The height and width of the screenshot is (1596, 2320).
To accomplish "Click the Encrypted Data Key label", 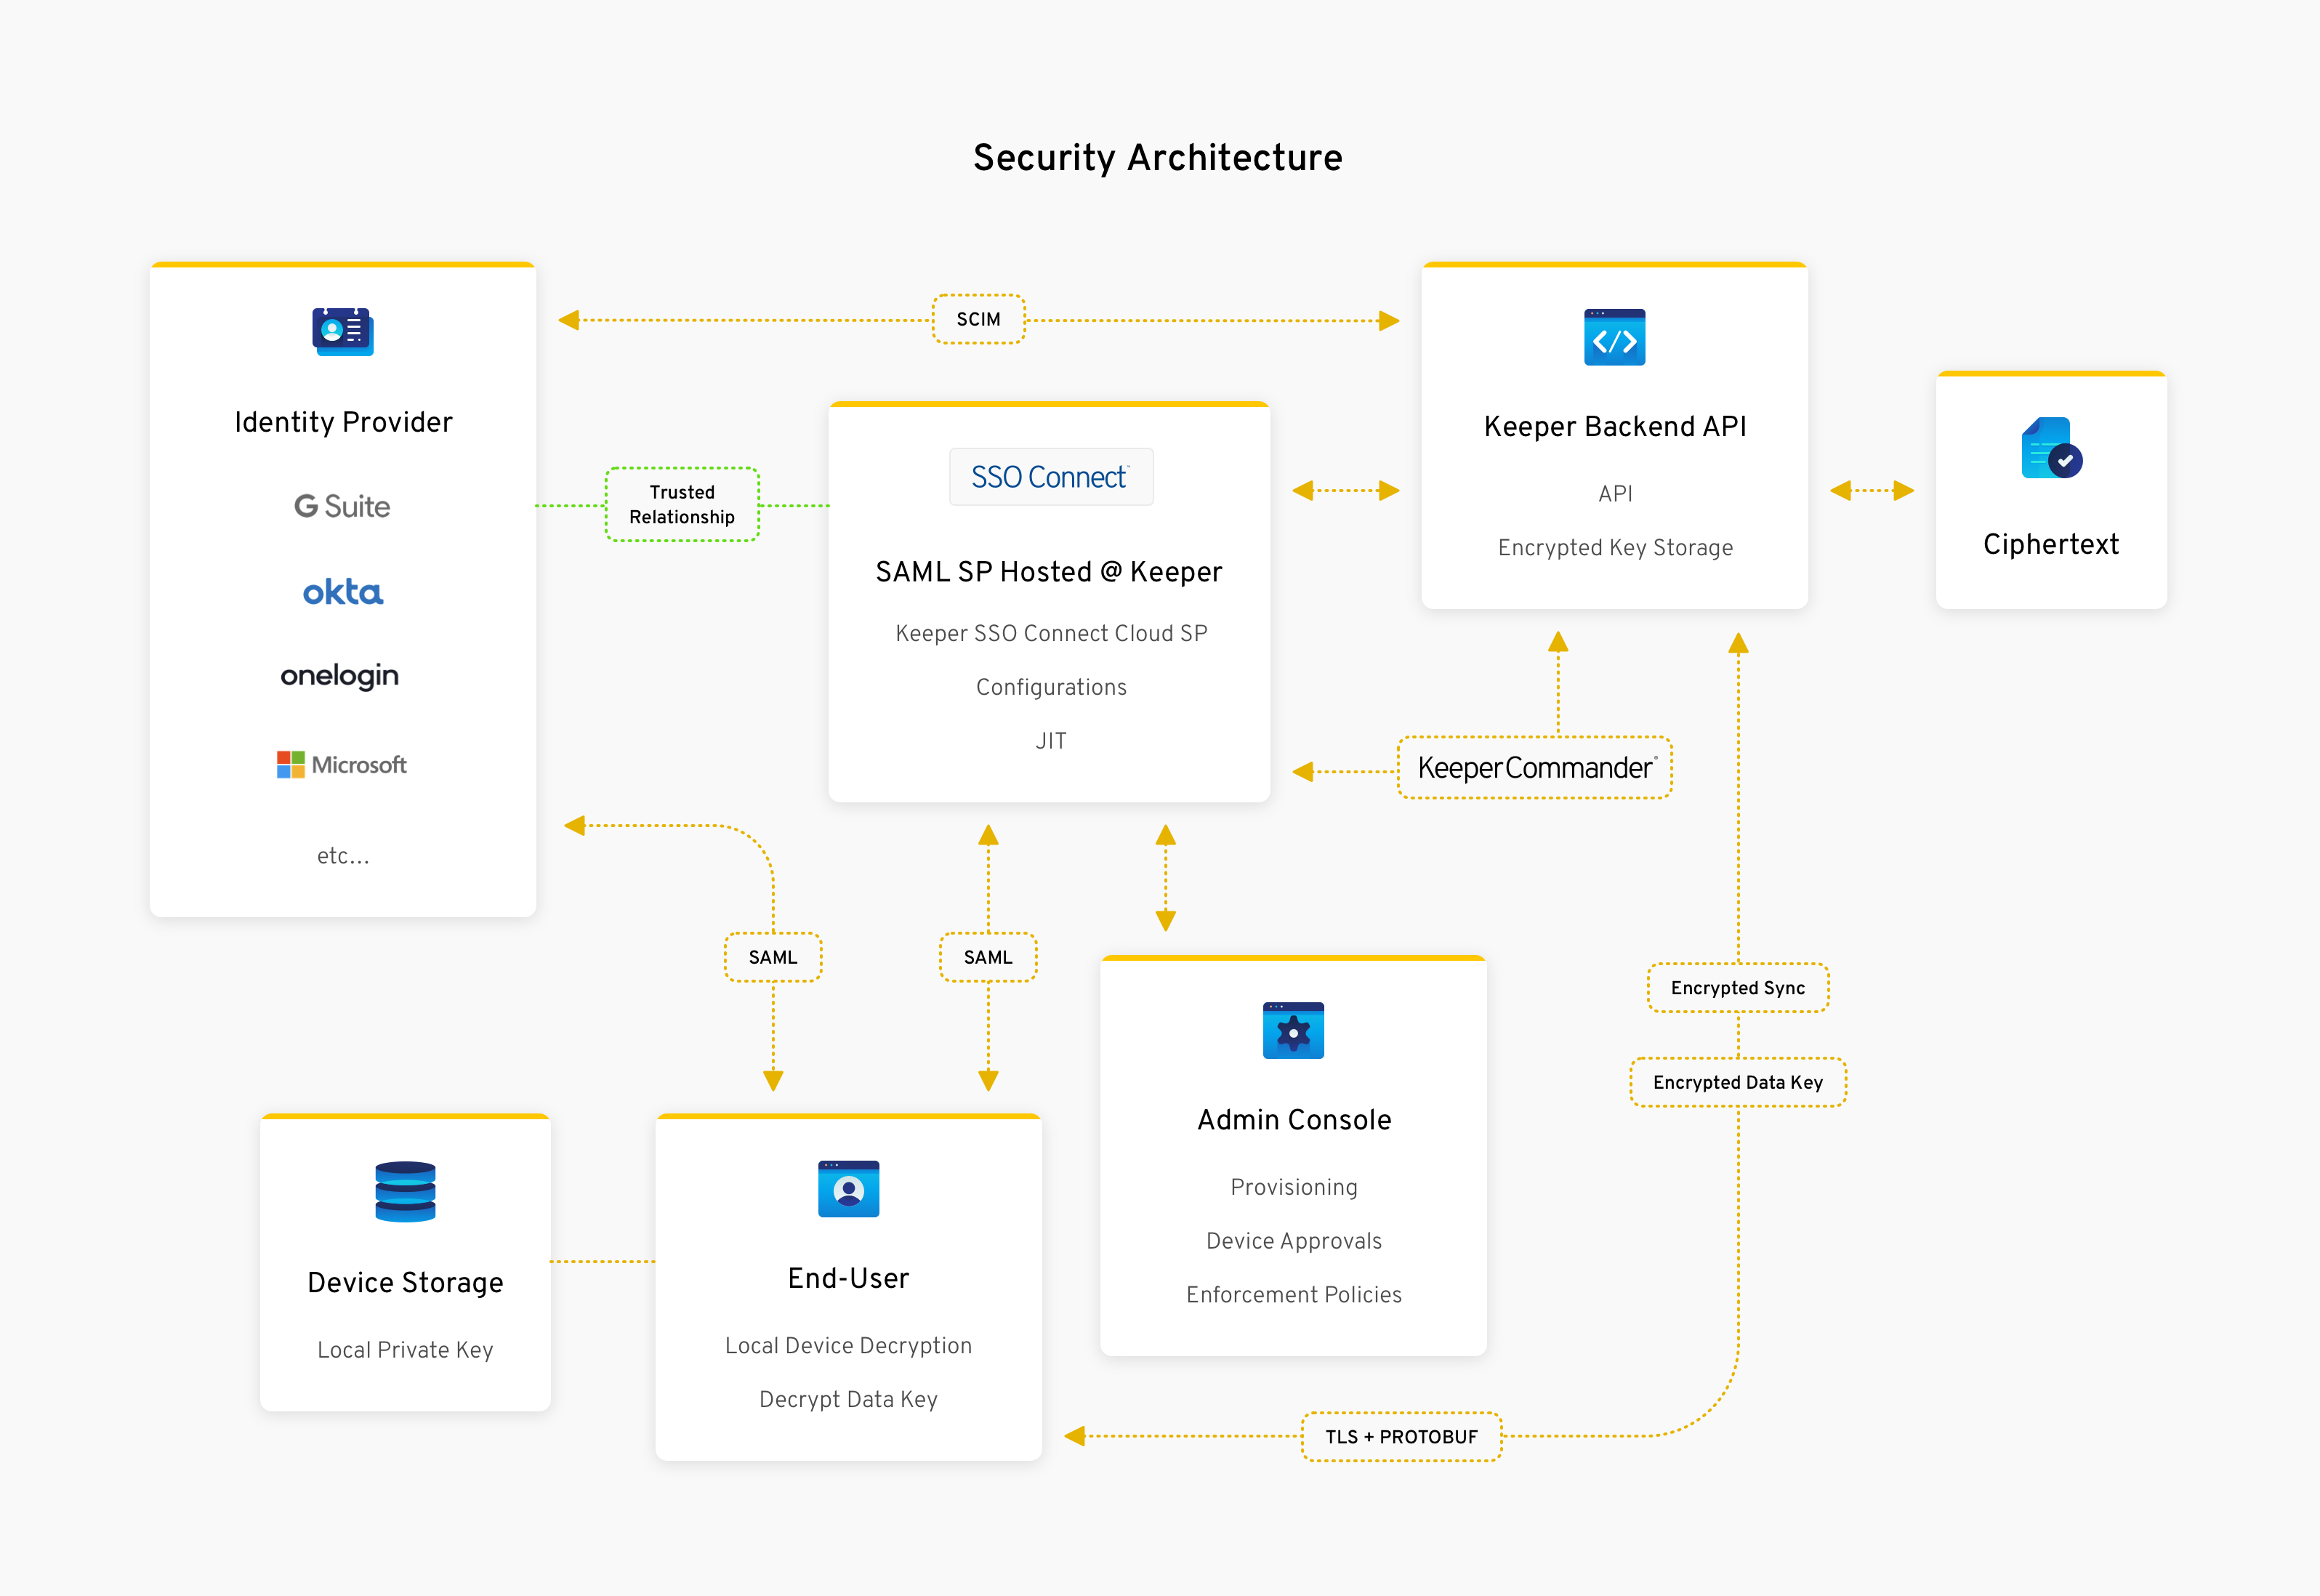I will coord(1738,1082).
